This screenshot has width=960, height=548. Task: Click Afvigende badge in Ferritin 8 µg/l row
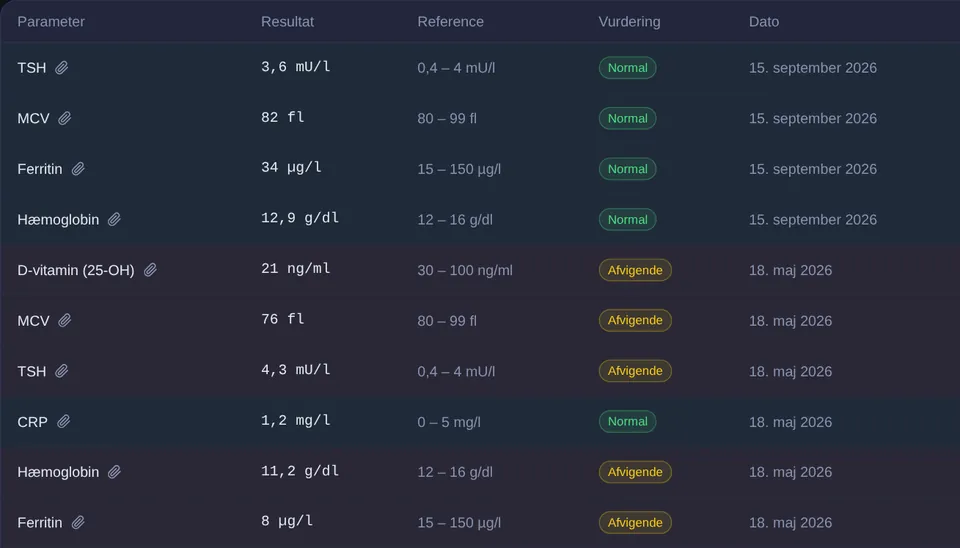click(x=635, y=522)
